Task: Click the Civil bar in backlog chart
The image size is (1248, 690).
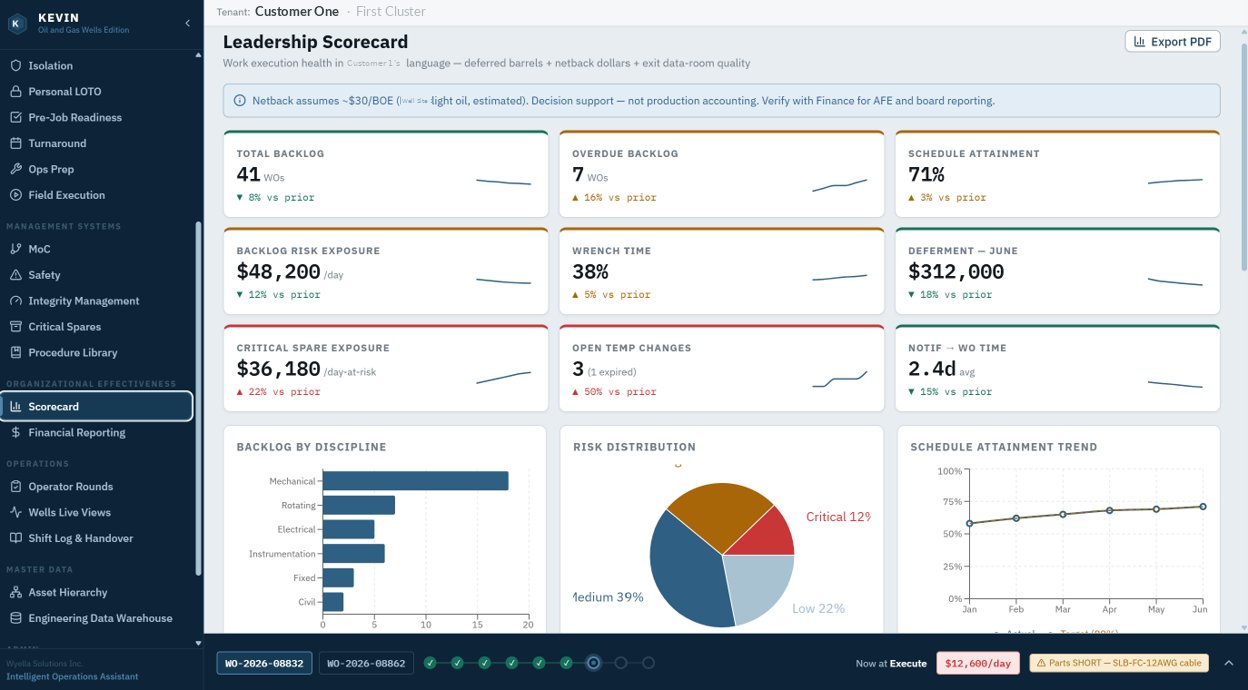Action: [x=333, y=602]
